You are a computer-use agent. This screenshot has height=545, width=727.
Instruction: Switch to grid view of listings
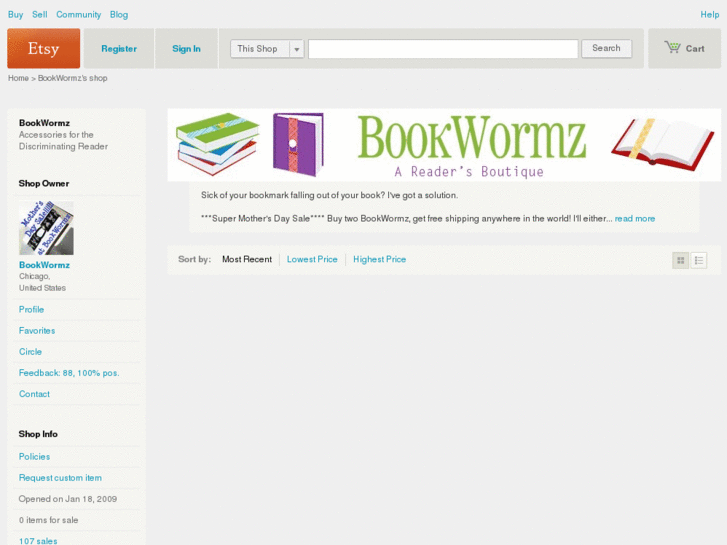[x=681, y=261]
